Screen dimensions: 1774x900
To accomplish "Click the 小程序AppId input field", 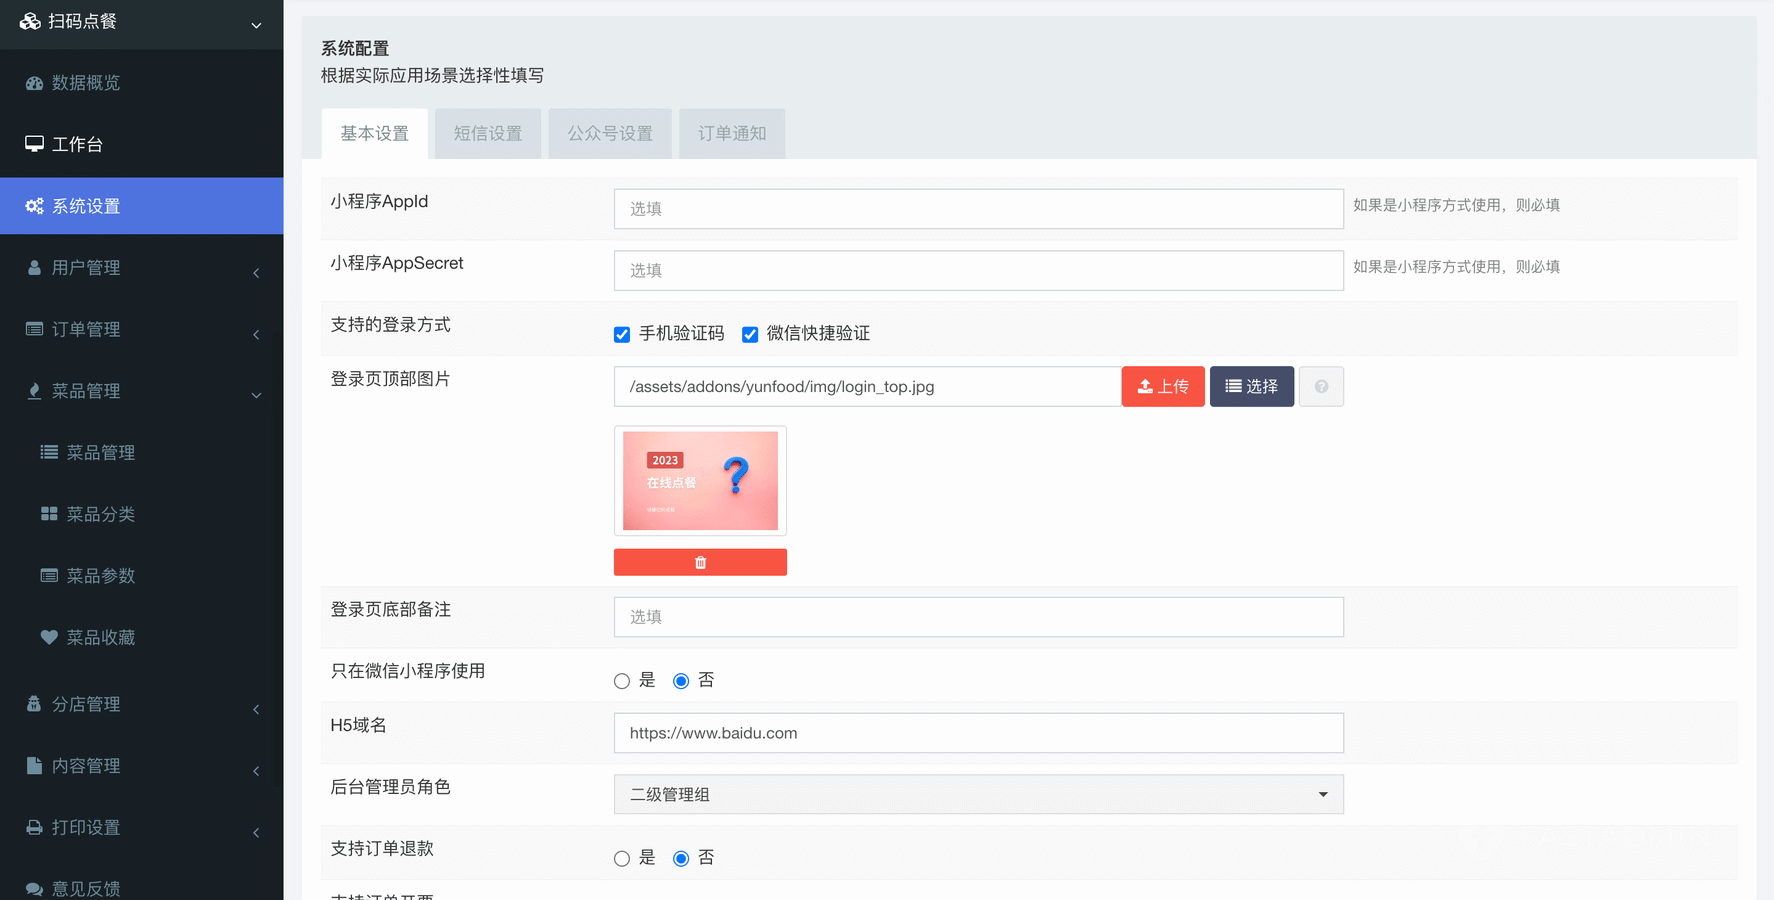I will [x=978, y=209].
